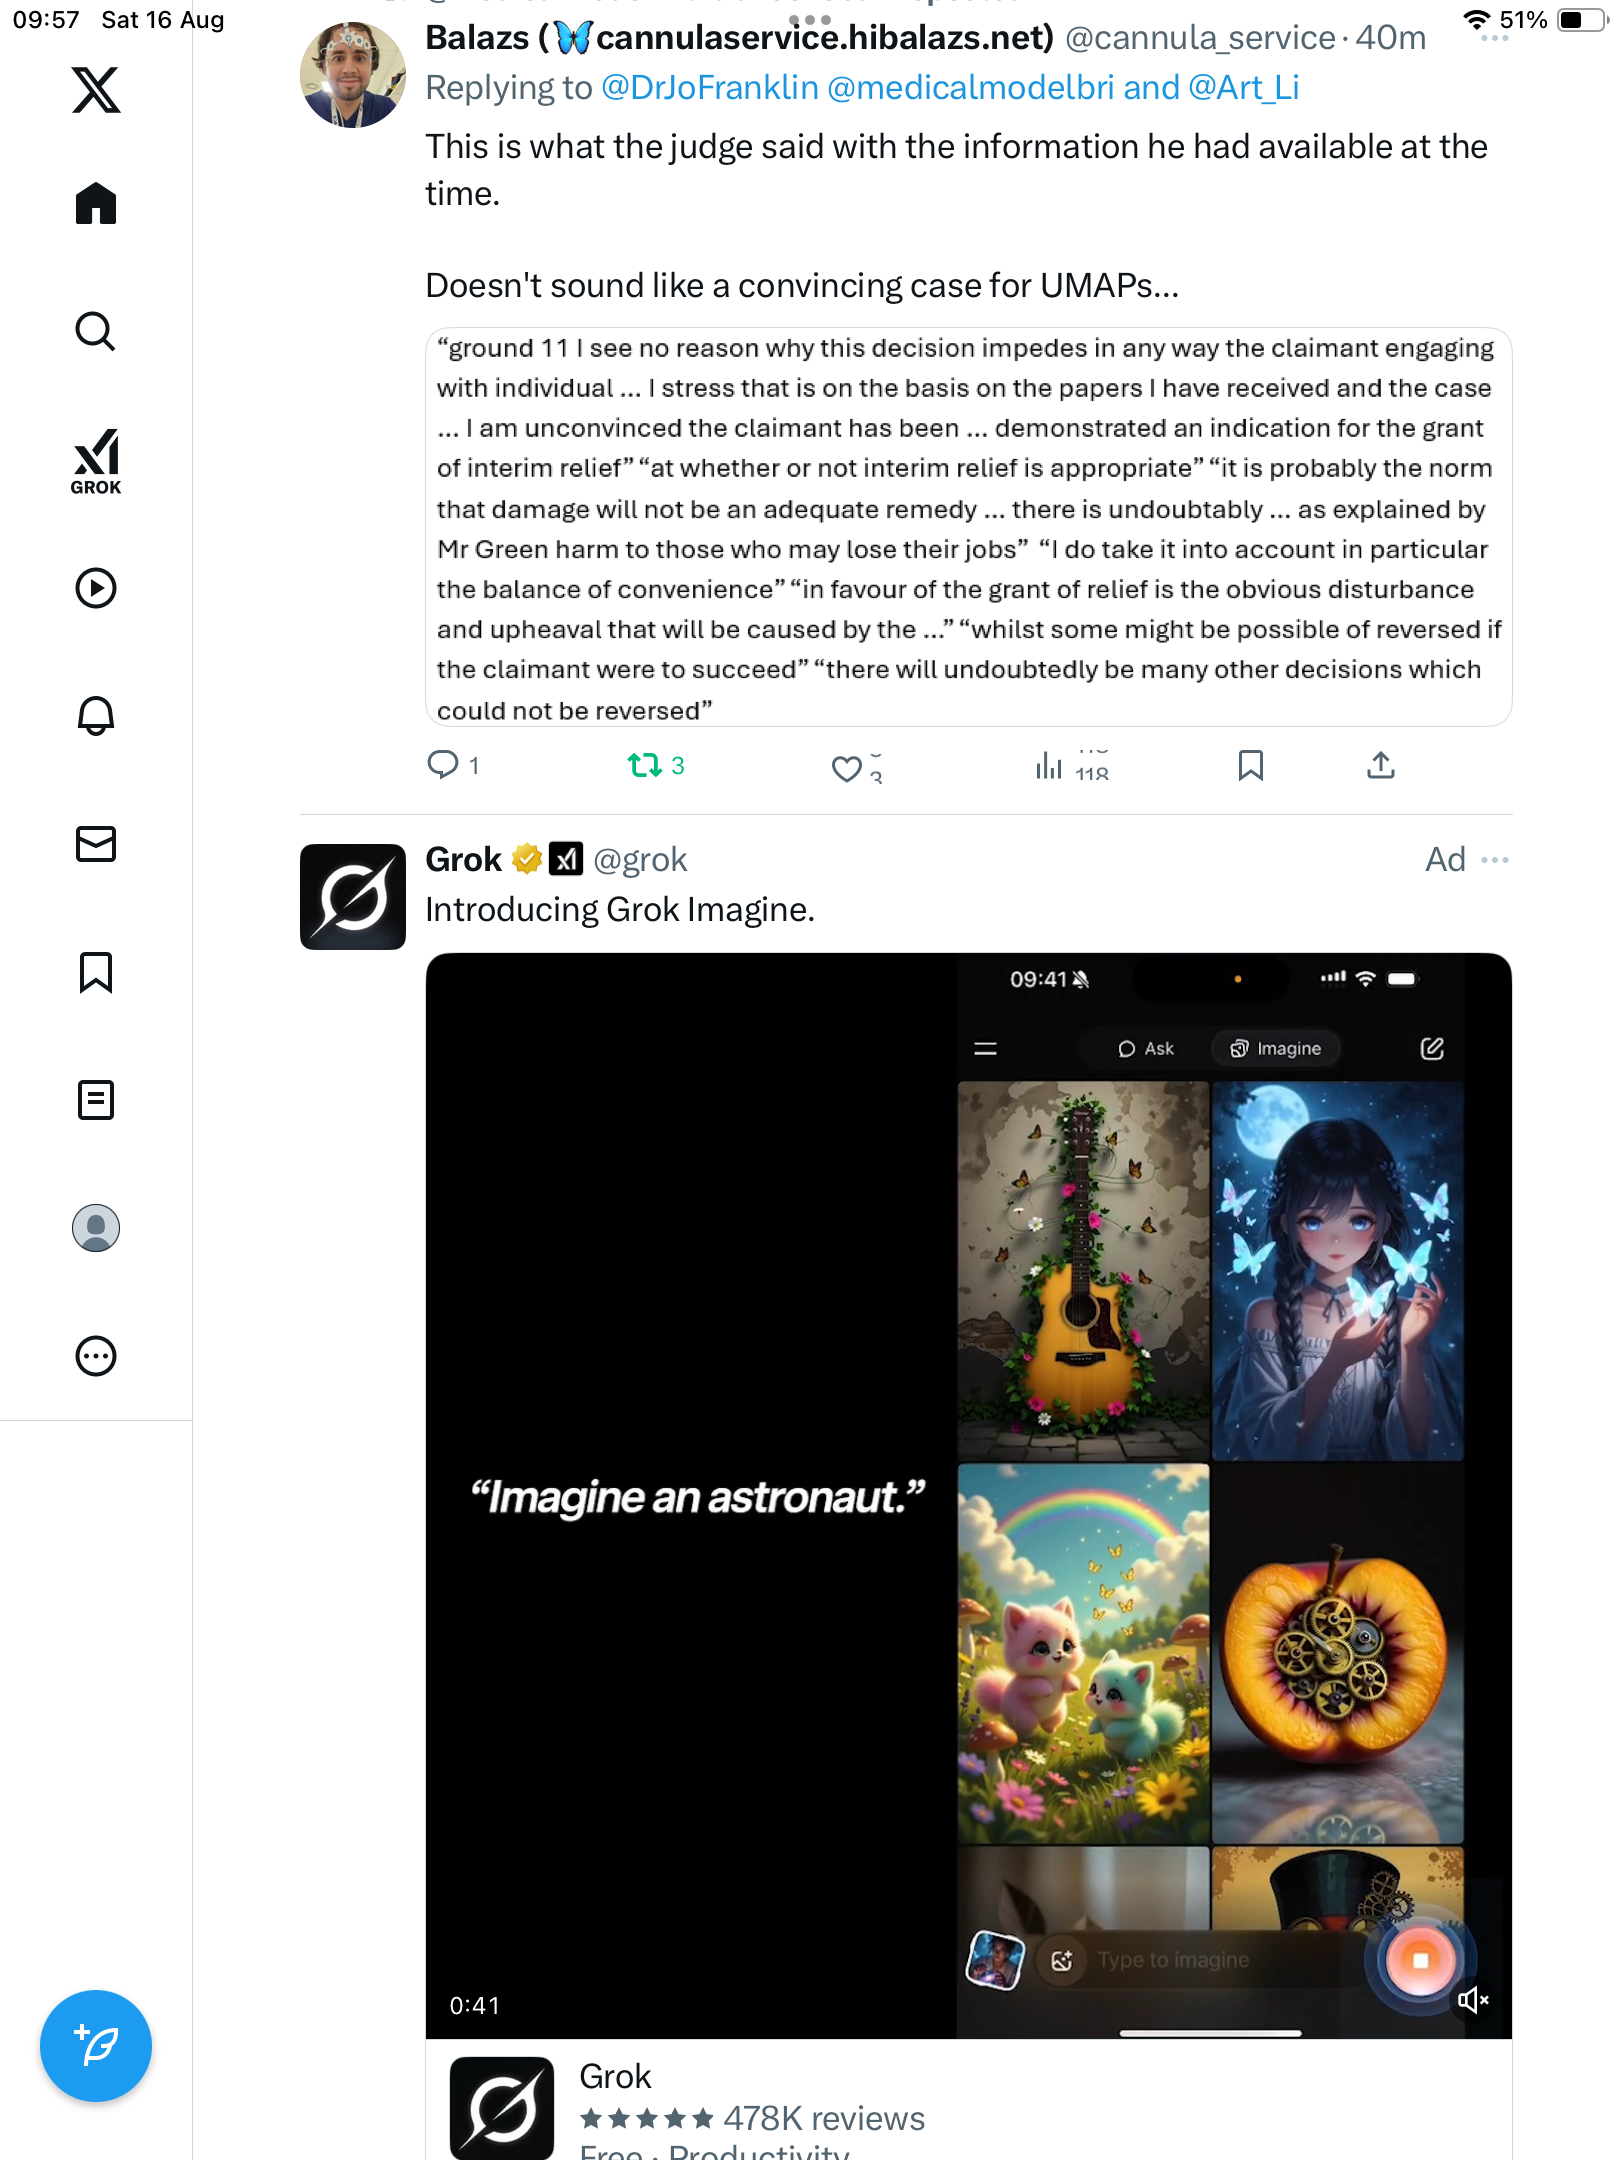This screenshot has width=1620, height=2160.
Task: Open the sidebar More menu circle
Action: 96,1356
